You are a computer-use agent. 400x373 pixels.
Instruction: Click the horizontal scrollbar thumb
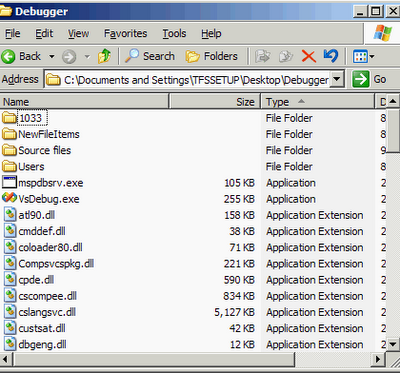[154, 359]
